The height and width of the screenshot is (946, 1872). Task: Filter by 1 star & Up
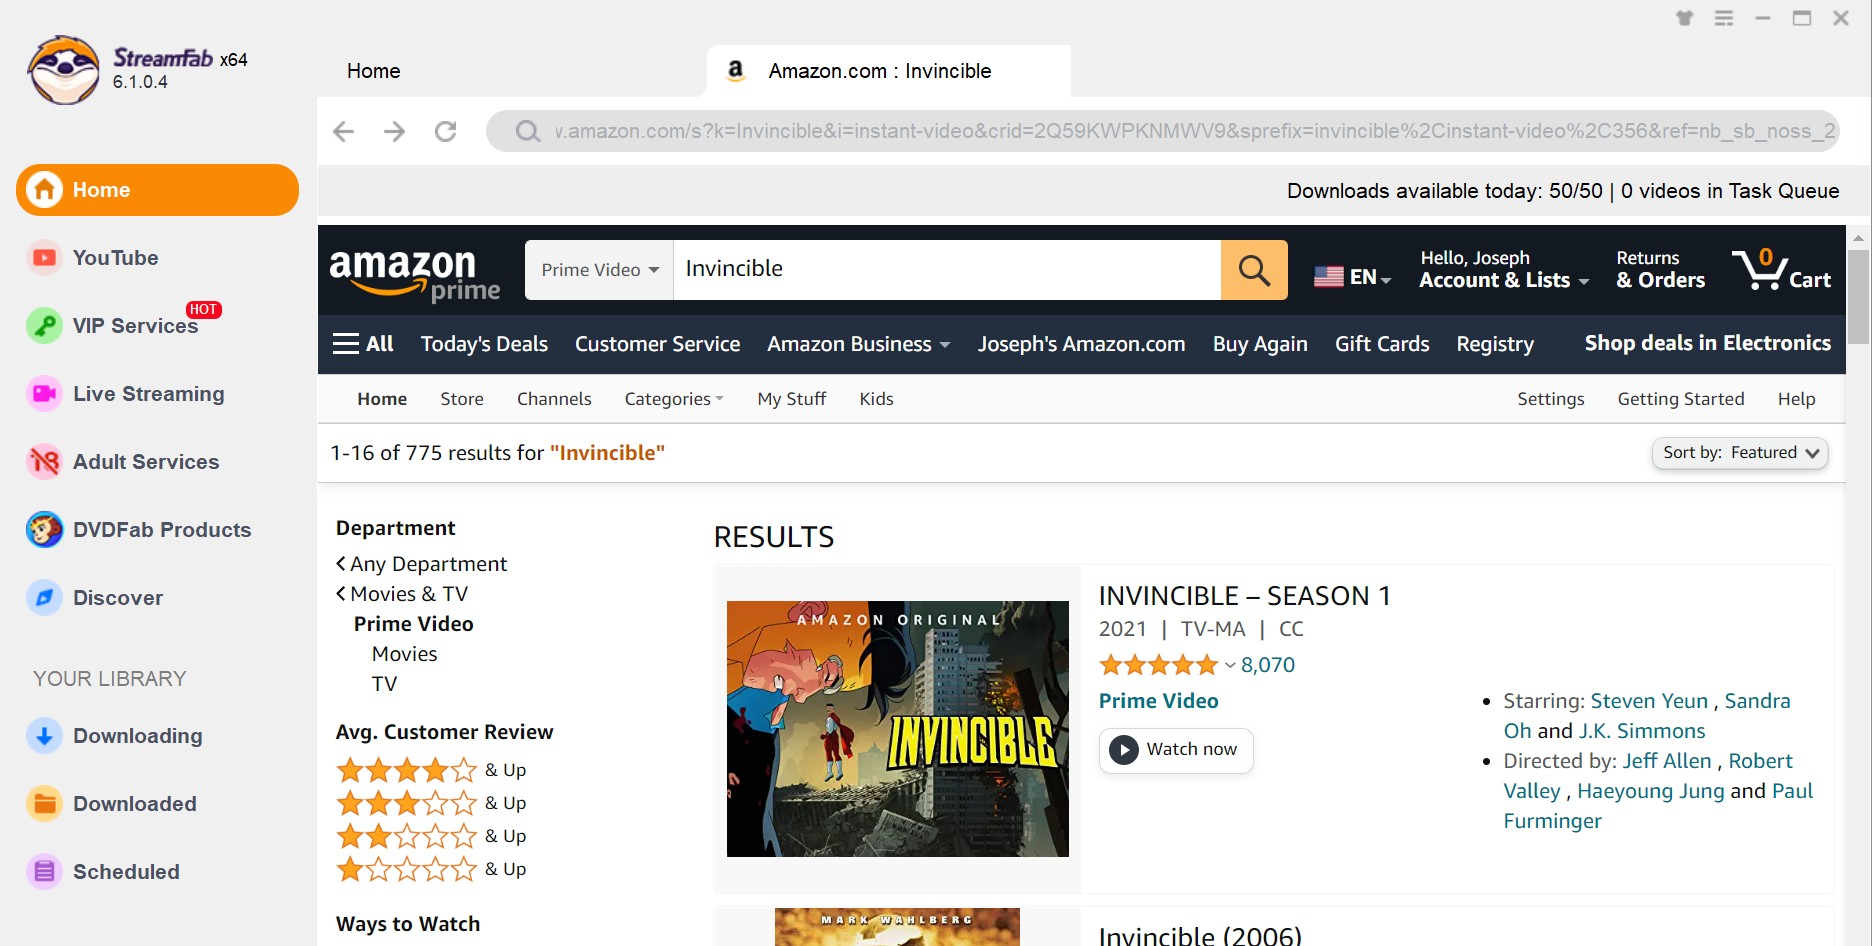pos(431,869)
